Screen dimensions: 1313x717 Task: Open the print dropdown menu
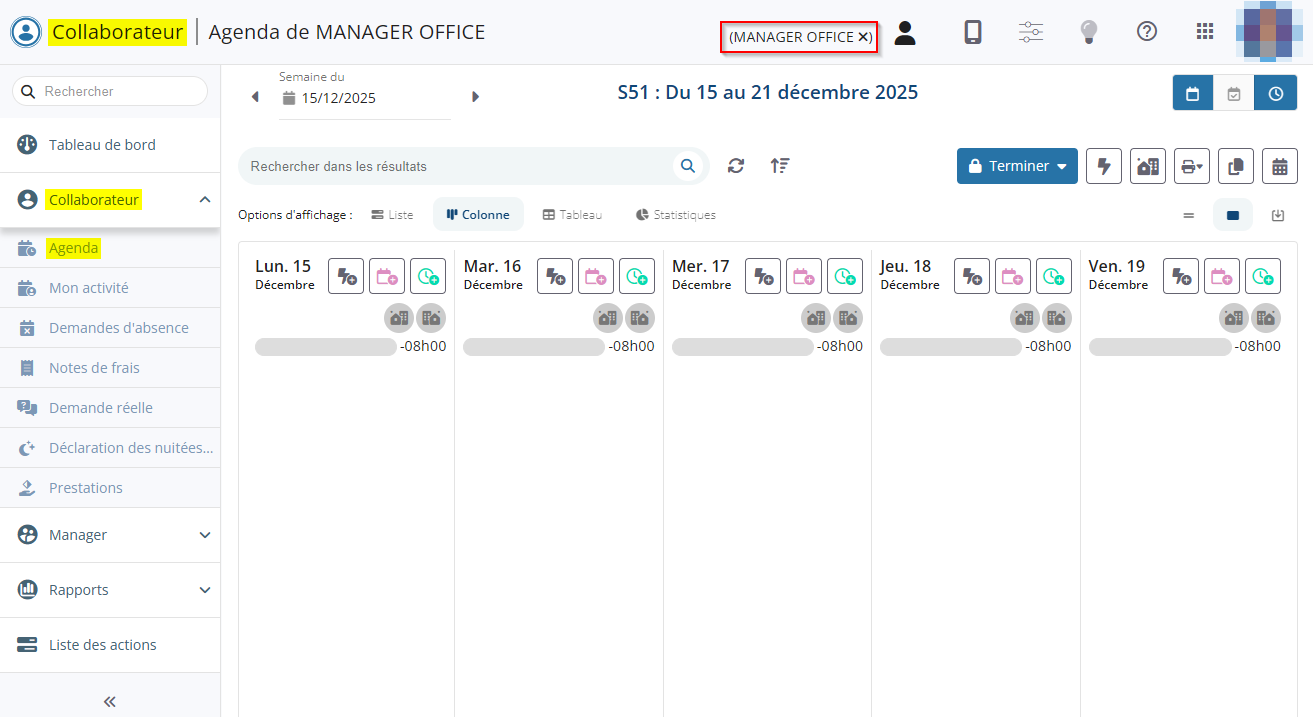pos(1192,166)
